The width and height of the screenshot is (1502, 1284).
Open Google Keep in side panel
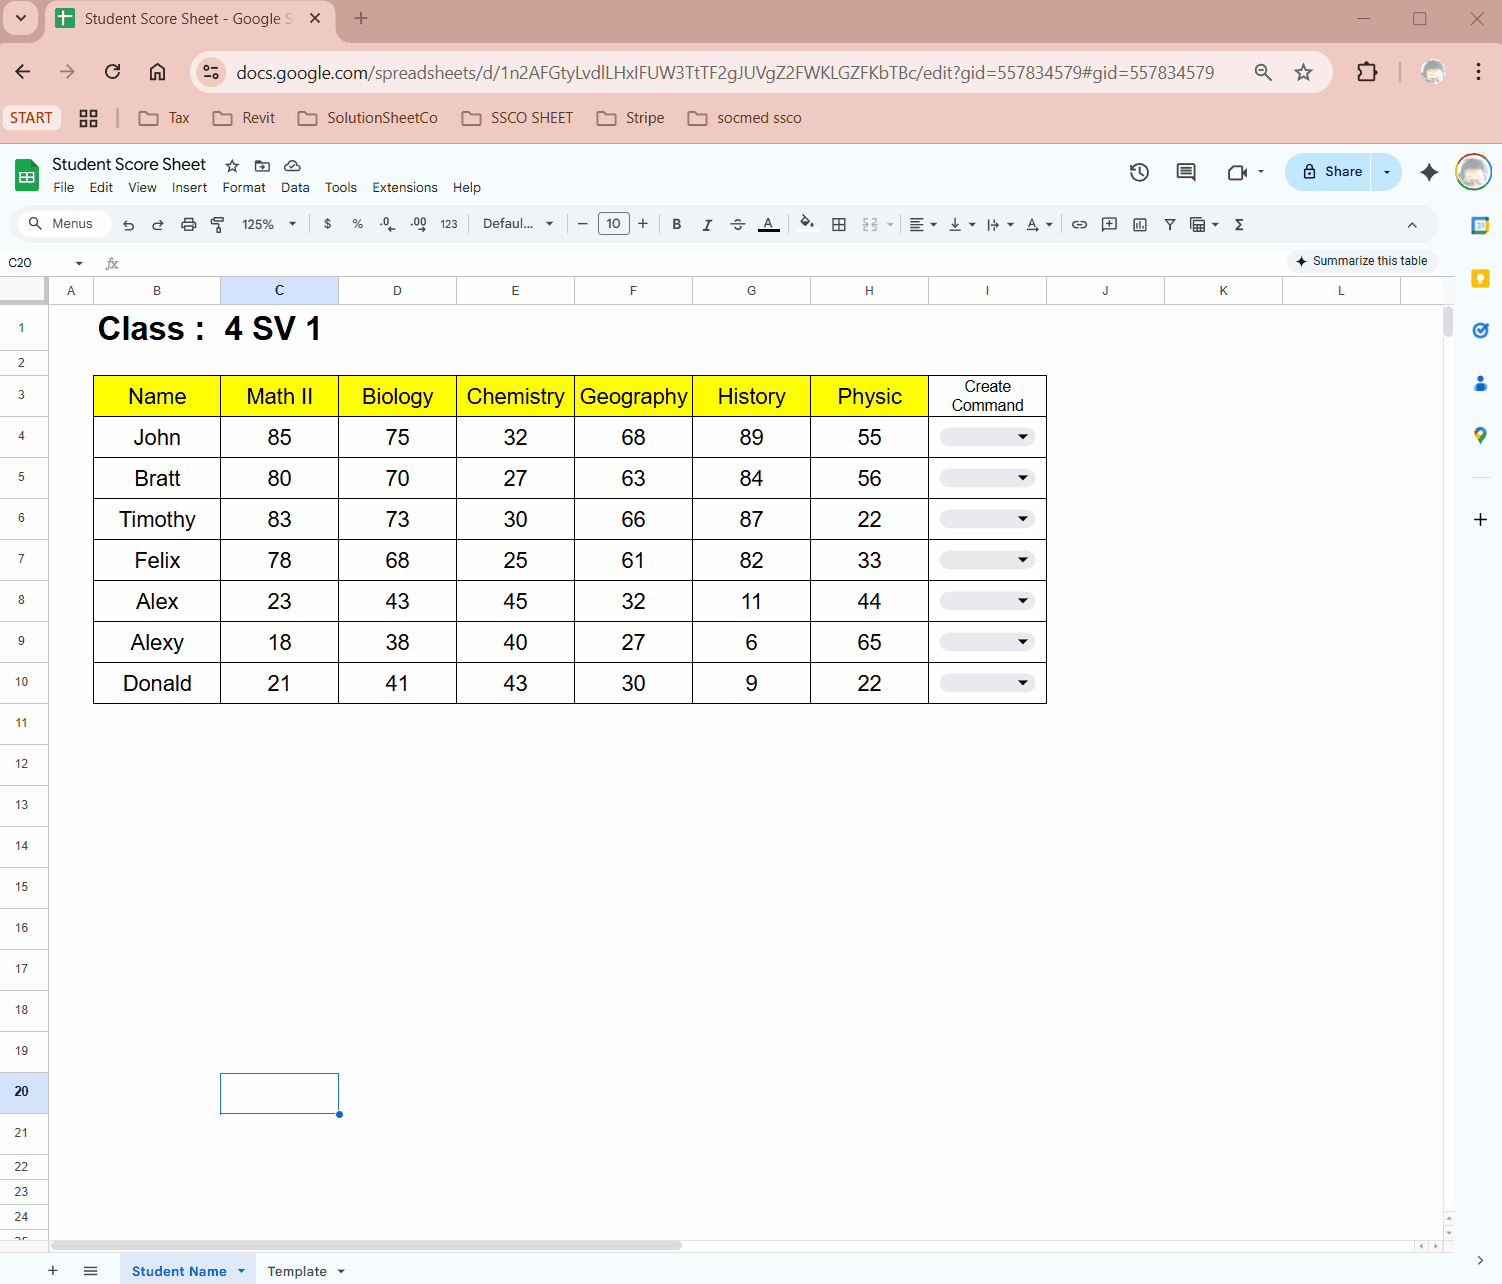click(1480, 278)
